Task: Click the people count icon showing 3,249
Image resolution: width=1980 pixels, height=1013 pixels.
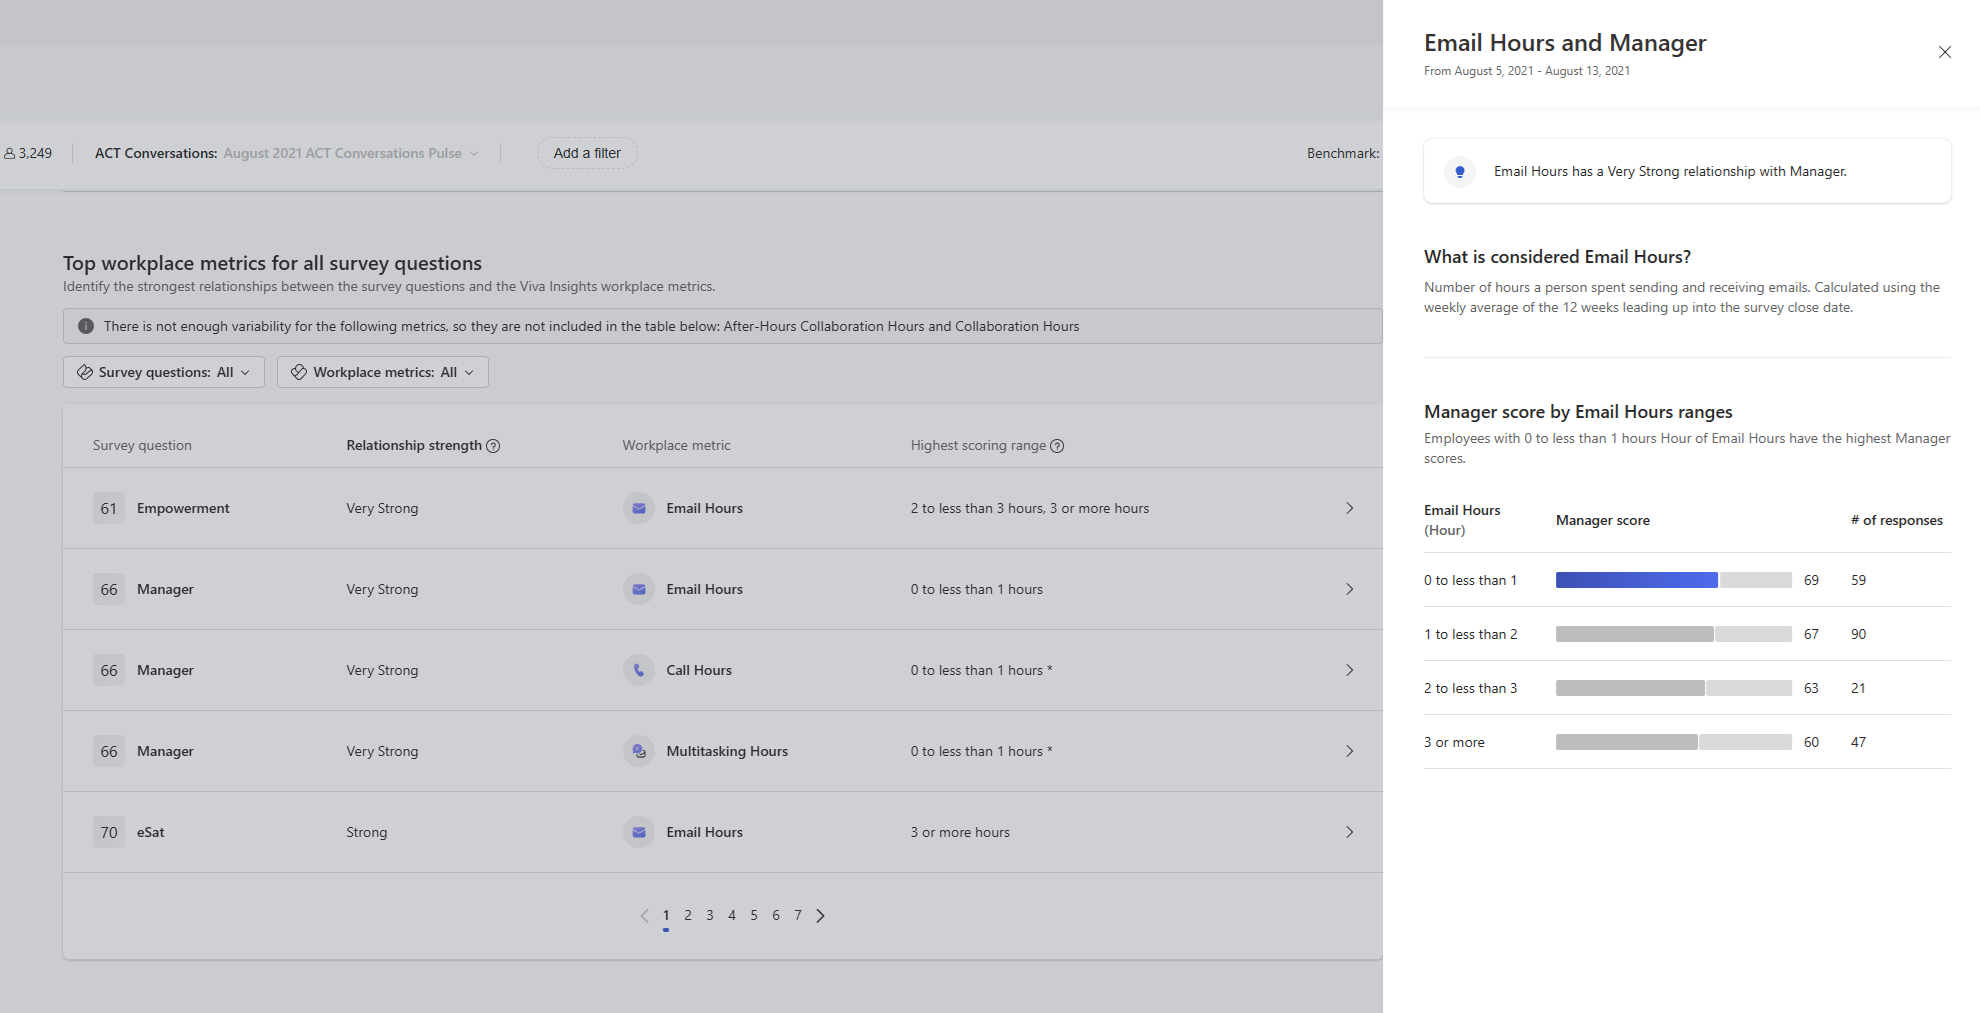Action: click(8, 153)
